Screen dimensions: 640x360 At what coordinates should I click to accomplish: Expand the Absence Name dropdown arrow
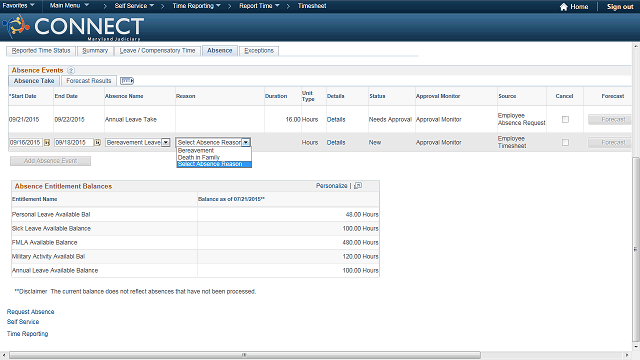click(x=166, y=142)
